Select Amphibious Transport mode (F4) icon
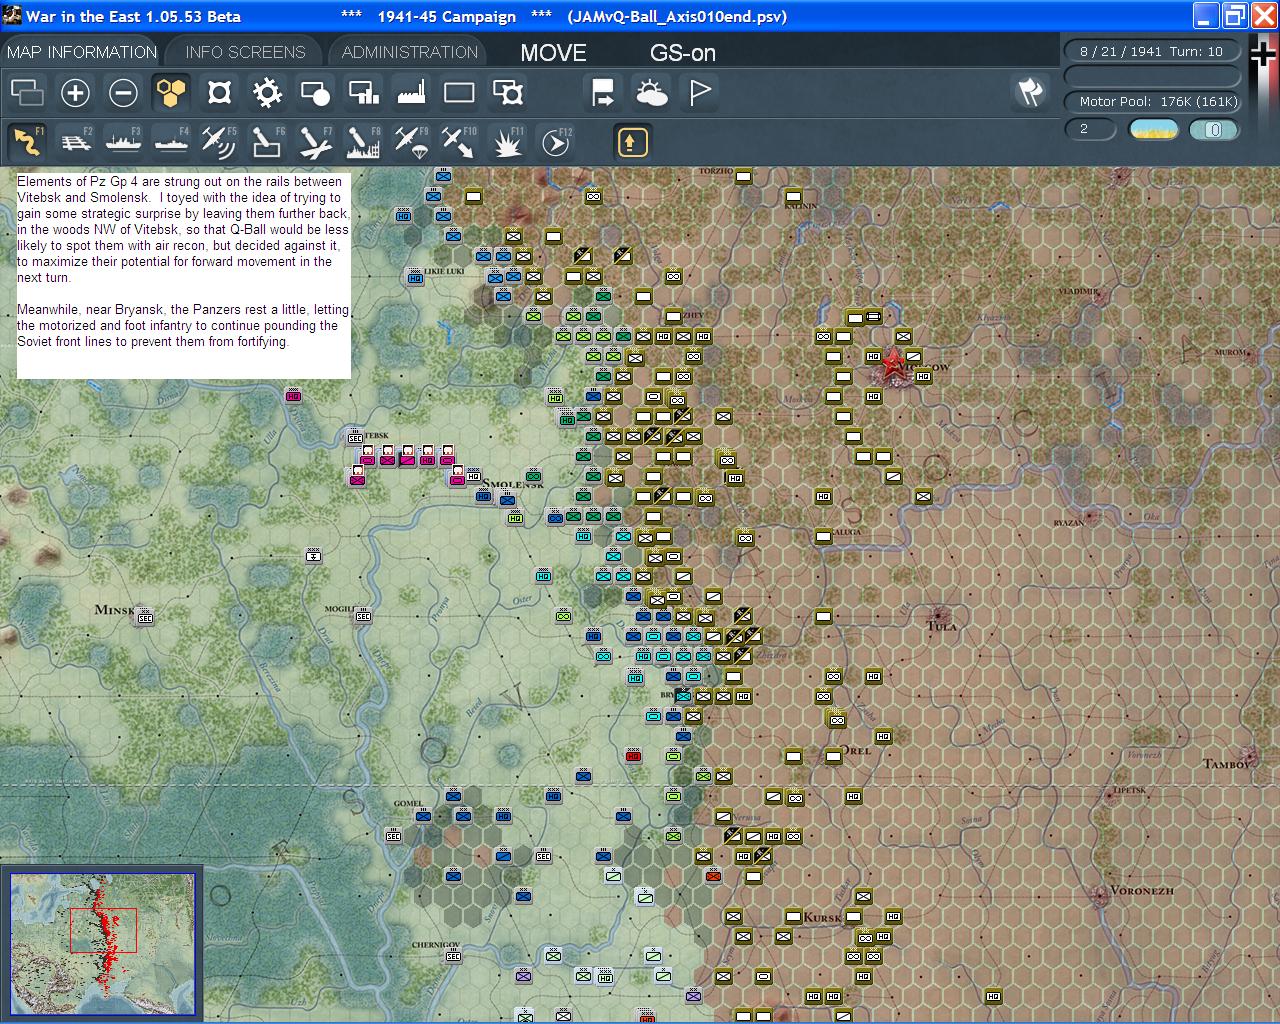Screen dimensions: 1280x1024 [171, 142]
